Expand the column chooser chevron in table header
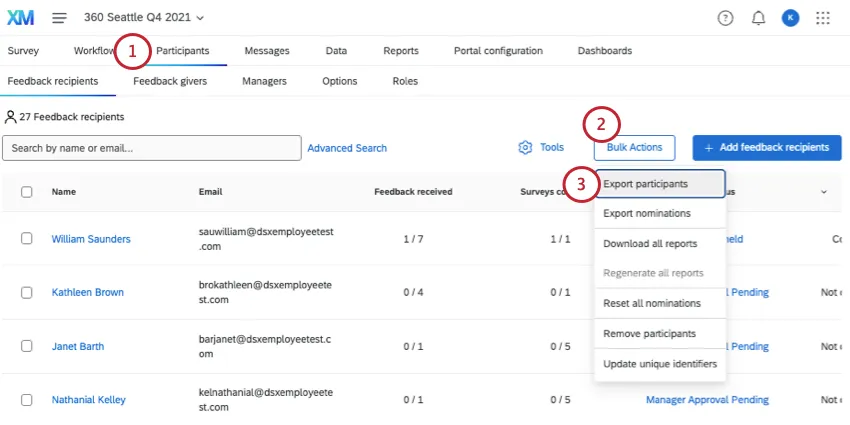This screenshot has height=425, width=850. 824,192
